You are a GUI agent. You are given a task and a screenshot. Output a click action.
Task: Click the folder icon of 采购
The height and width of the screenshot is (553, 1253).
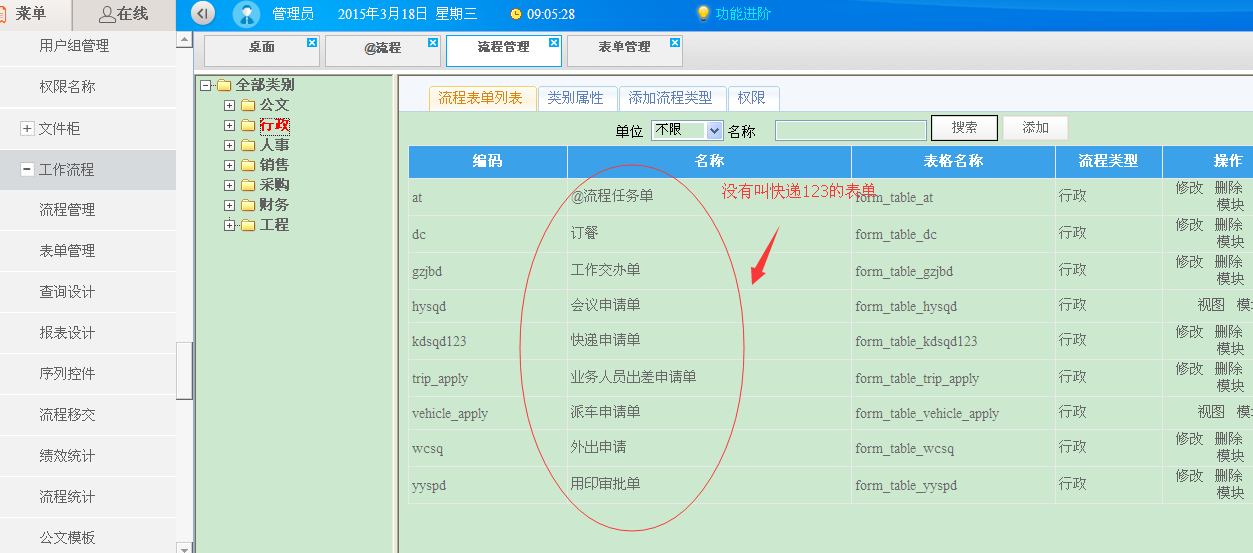pos(248,185)
